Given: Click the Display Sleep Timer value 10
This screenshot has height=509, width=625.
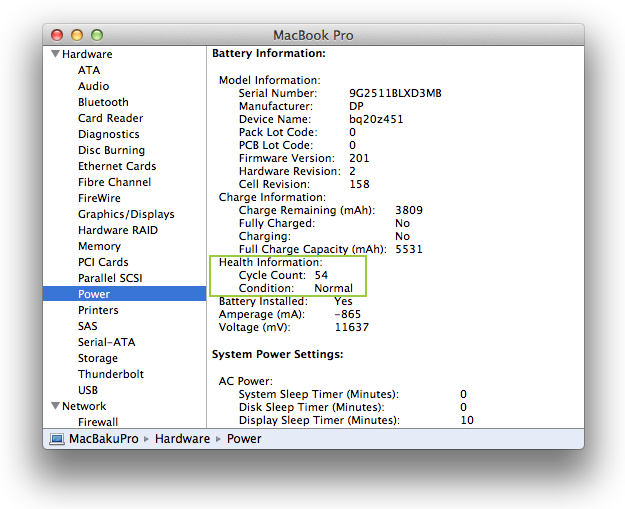Looking at the screenshot, I should click(467, 421).
